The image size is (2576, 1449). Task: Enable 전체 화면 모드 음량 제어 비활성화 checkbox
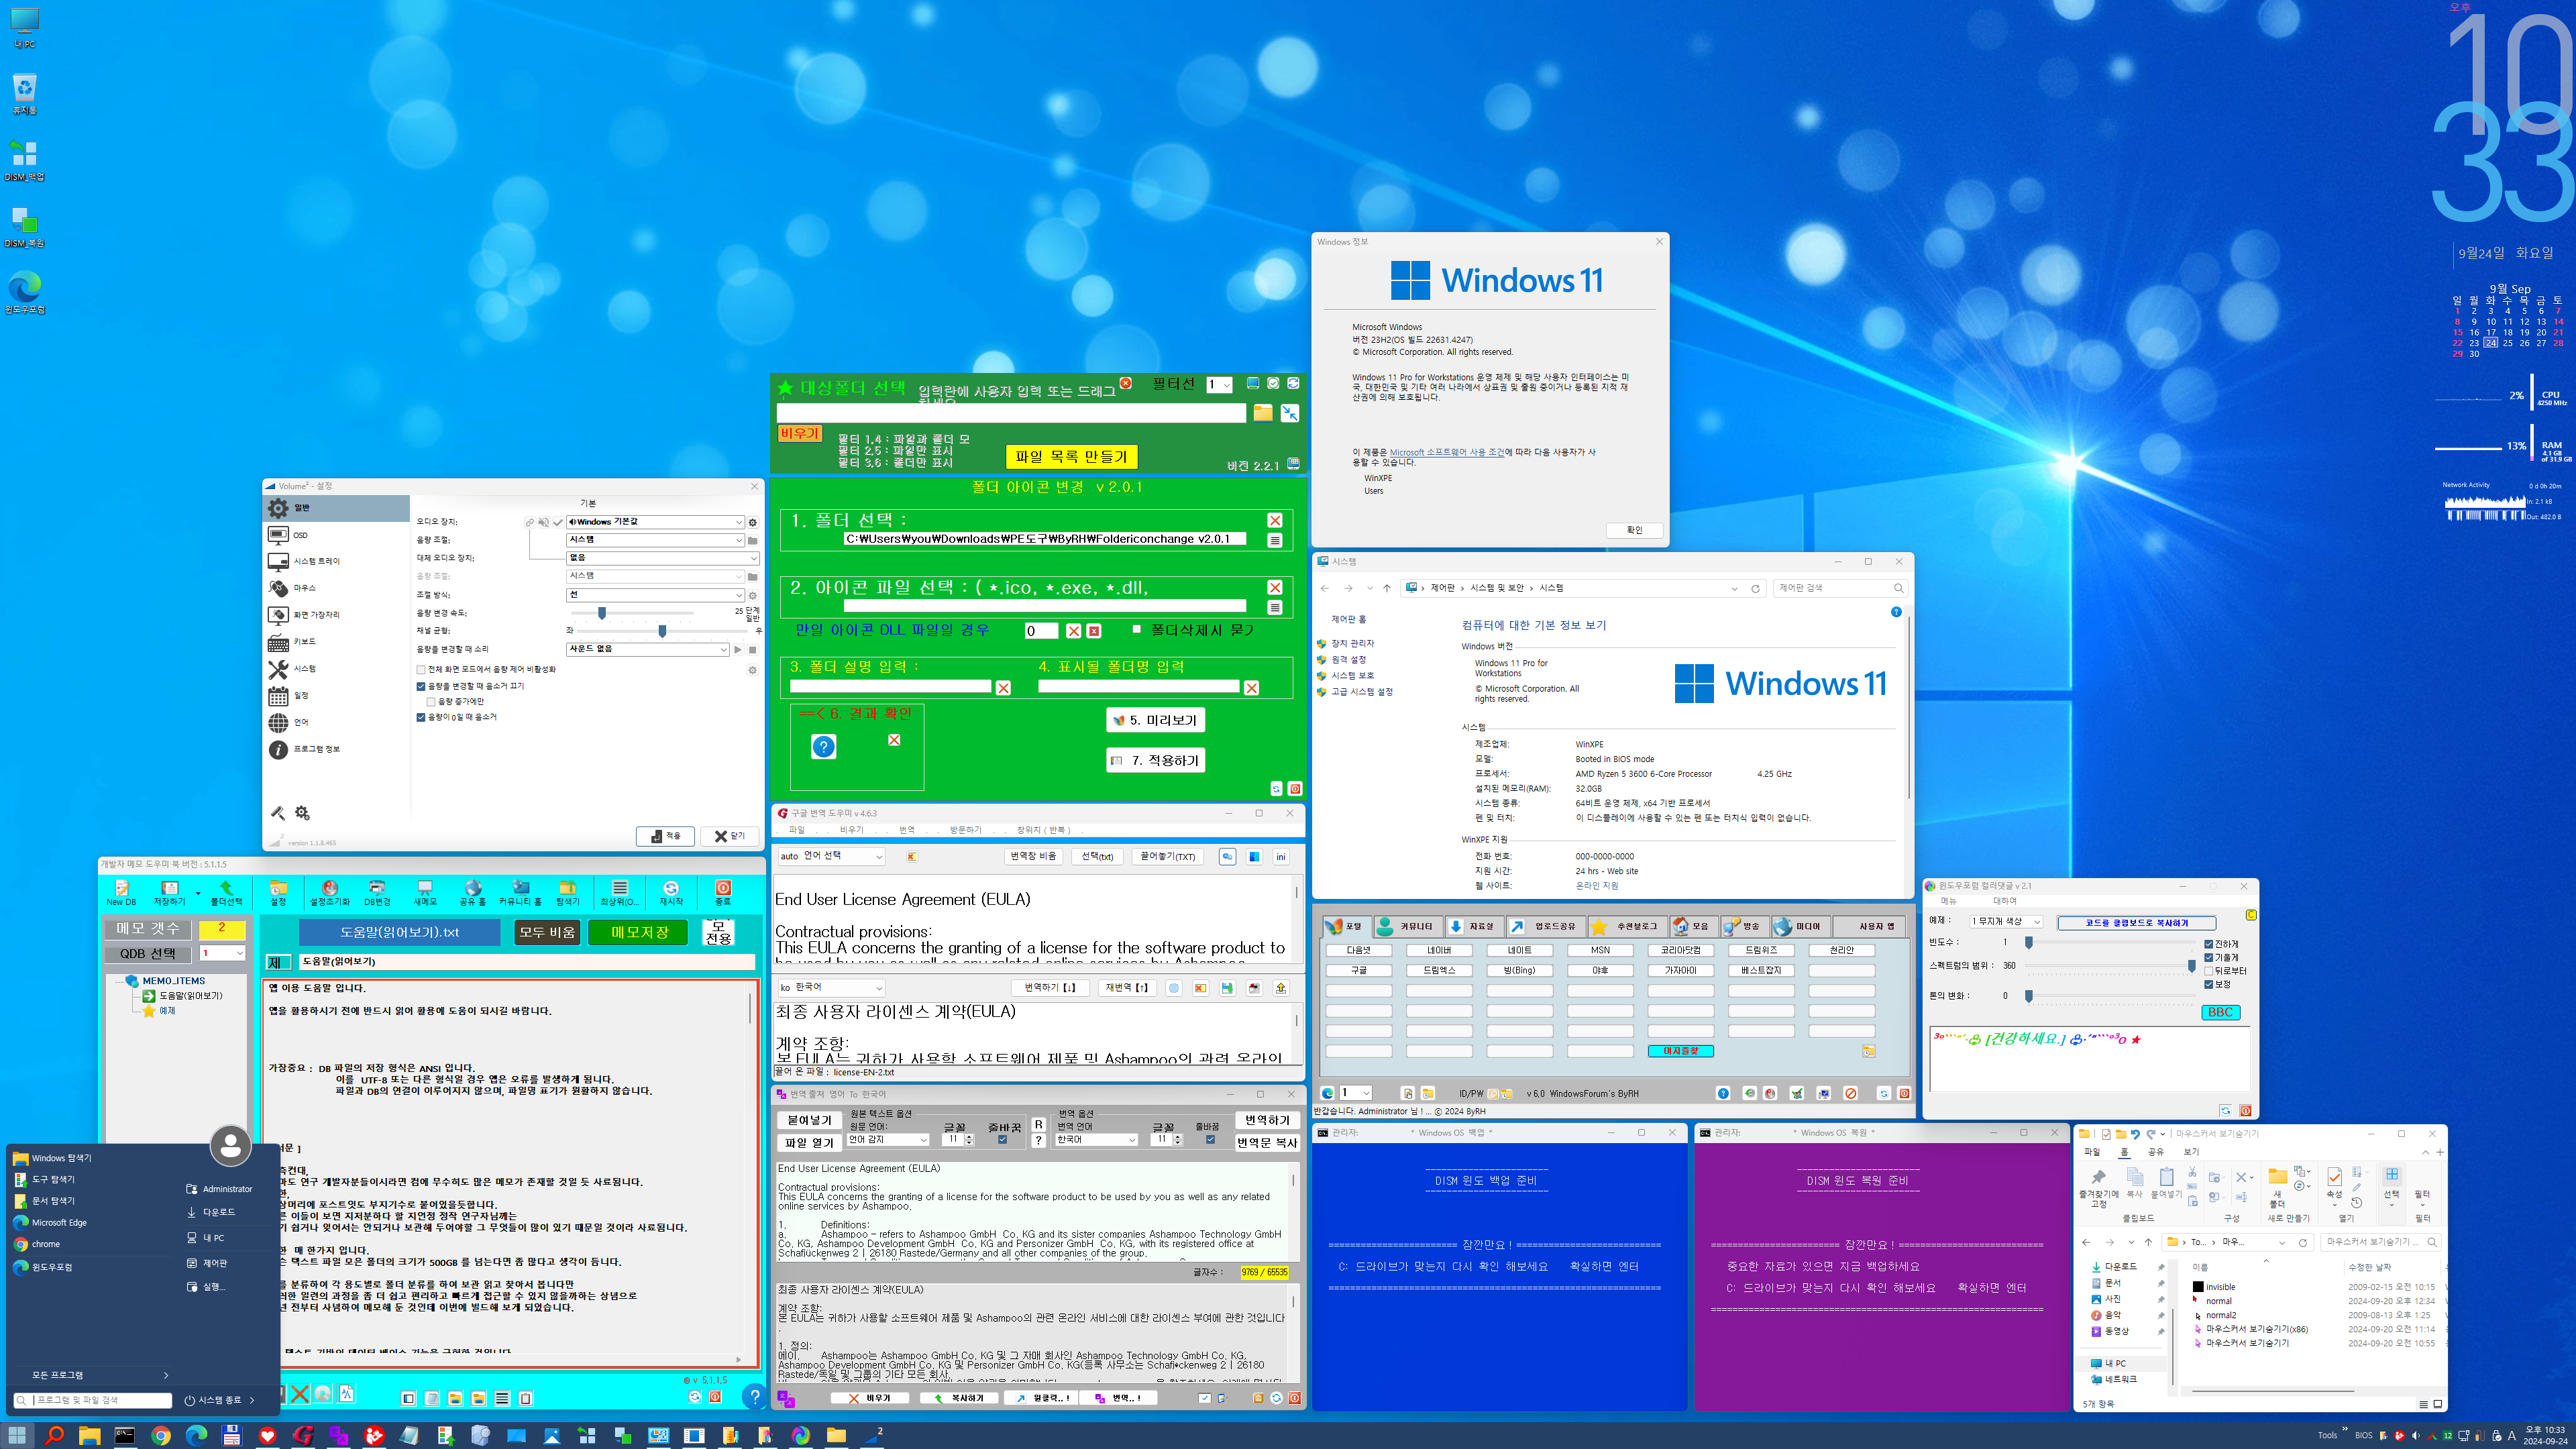[x=421, y=669]
